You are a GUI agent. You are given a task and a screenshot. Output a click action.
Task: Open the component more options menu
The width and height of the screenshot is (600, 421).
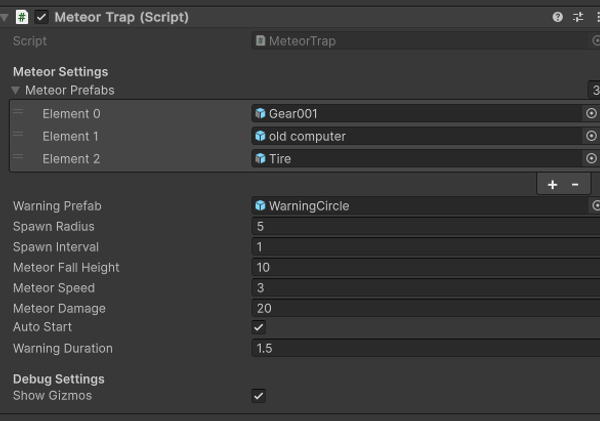(x=596, y=17)
